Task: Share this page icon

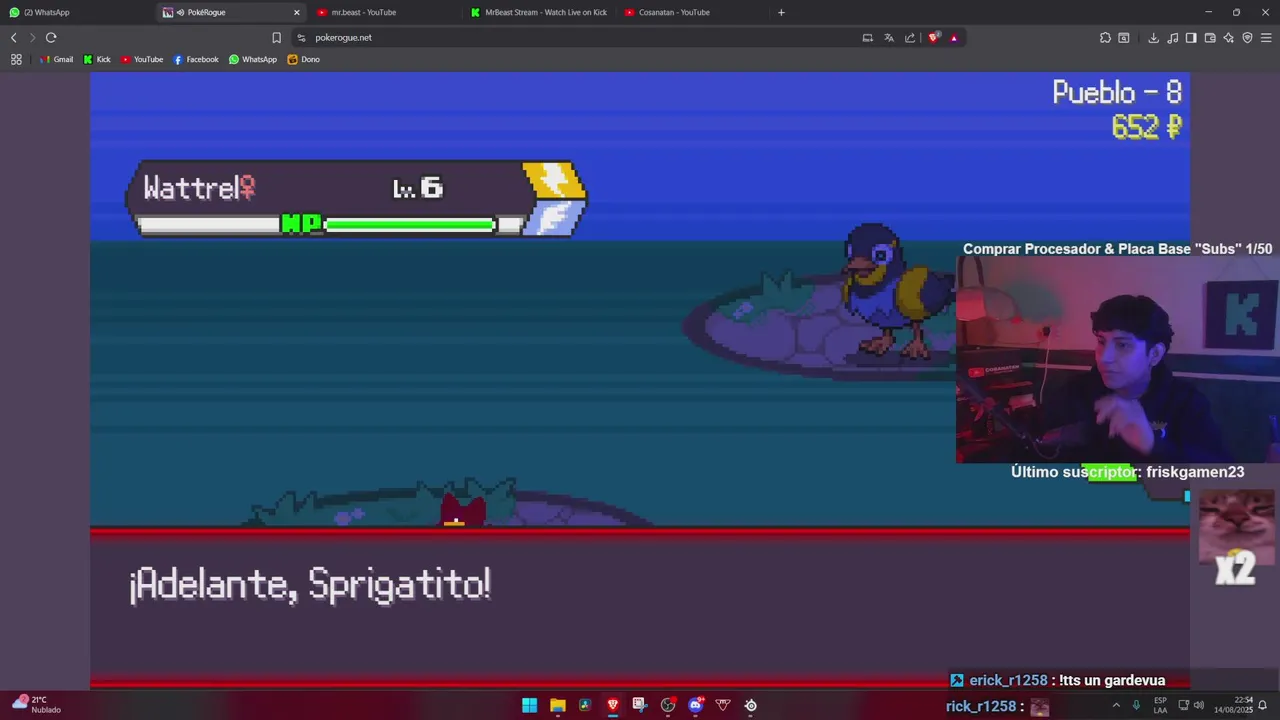Action: 909,38
